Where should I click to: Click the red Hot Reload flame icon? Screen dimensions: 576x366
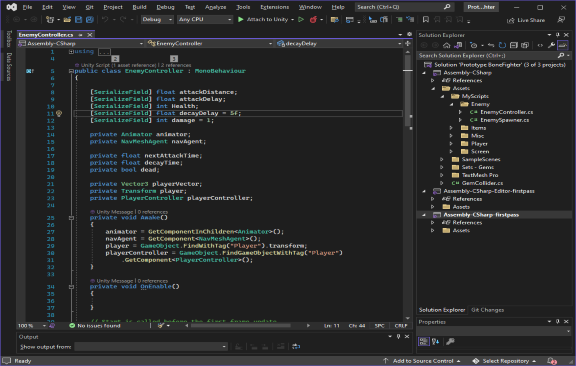click(x=313, y=19)
